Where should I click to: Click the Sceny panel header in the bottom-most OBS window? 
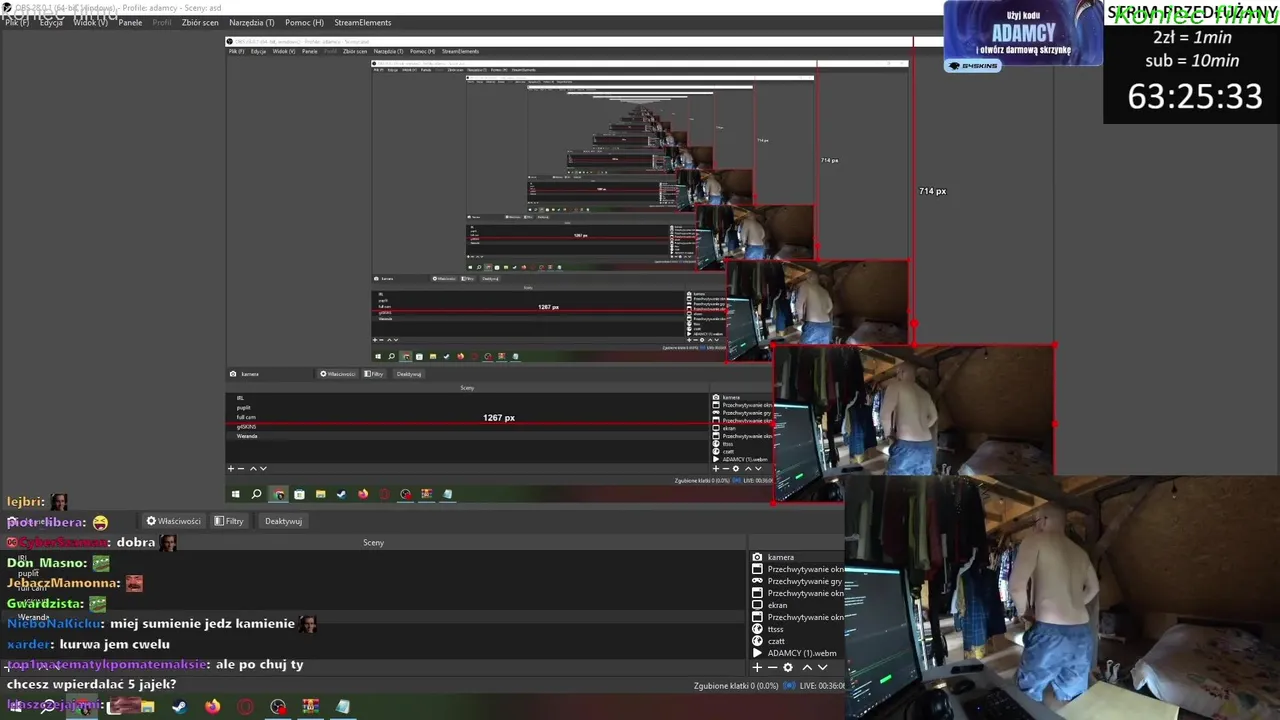373,542
